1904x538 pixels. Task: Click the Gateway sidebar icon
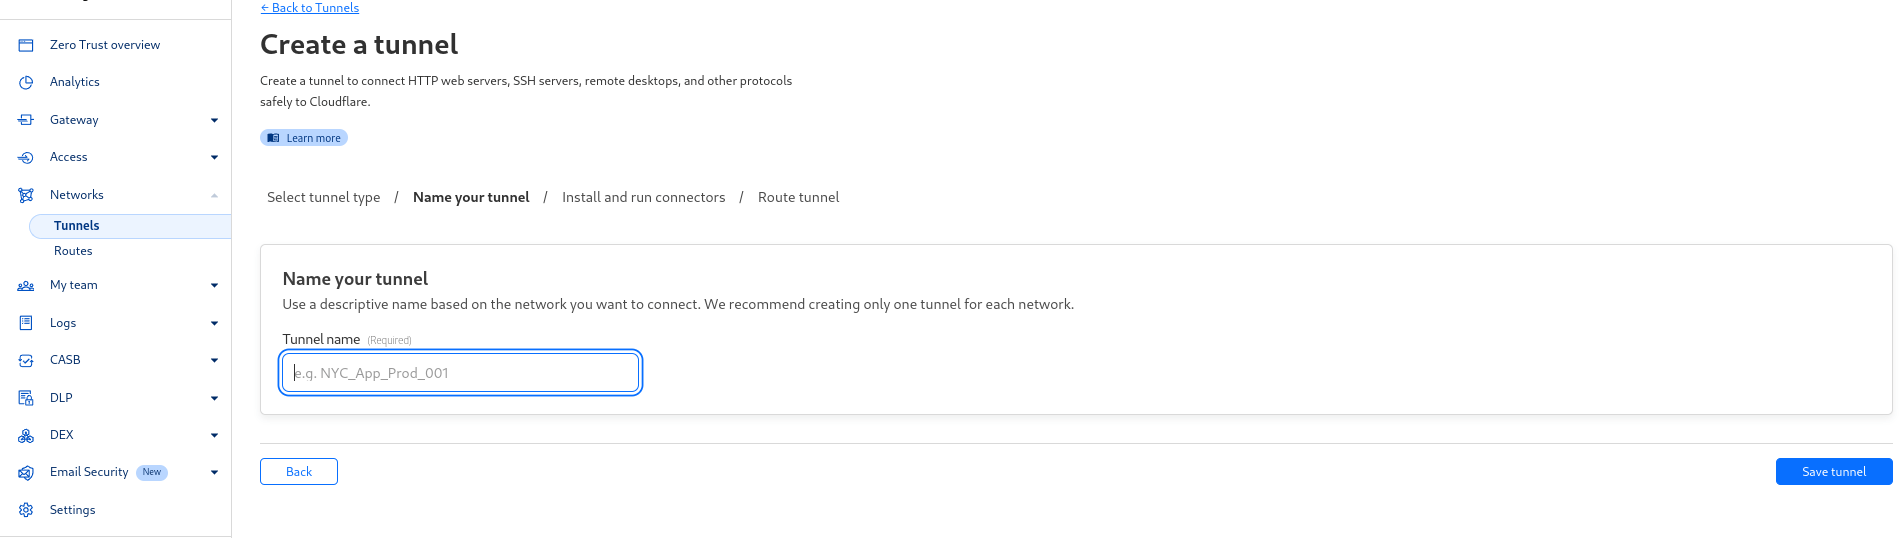(x=26, y=120)
